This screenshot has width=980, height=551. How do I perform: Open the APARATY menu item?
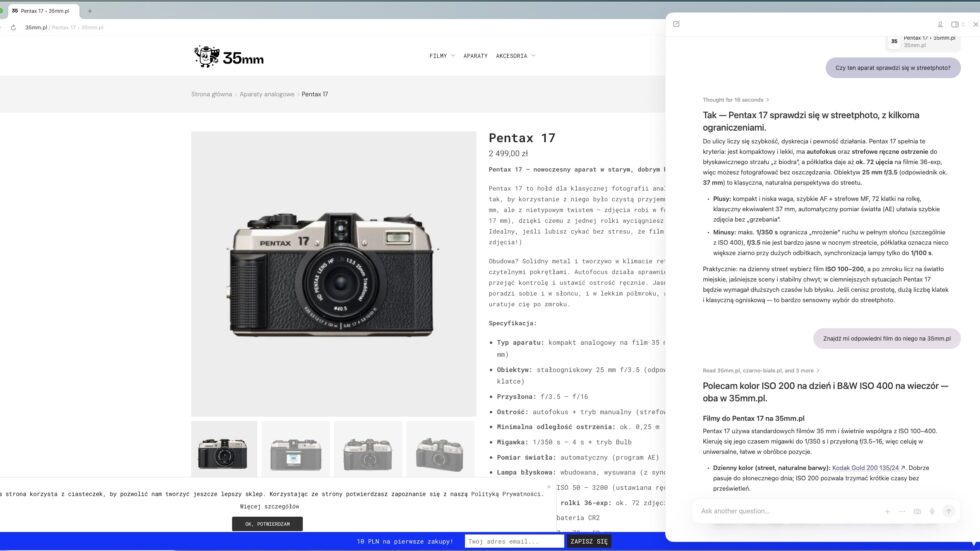point(475,56)
